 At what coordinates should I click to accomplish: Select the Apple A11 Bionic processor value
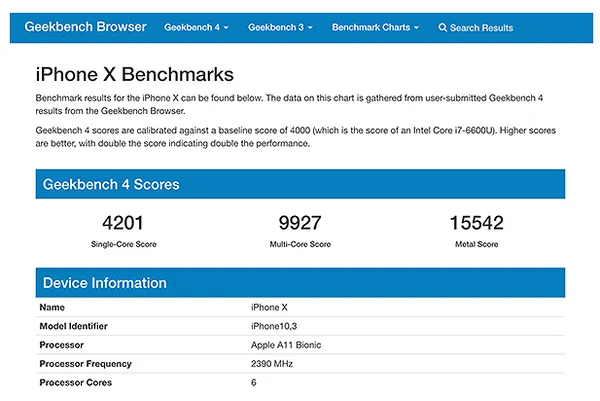(x=286, y=345)
